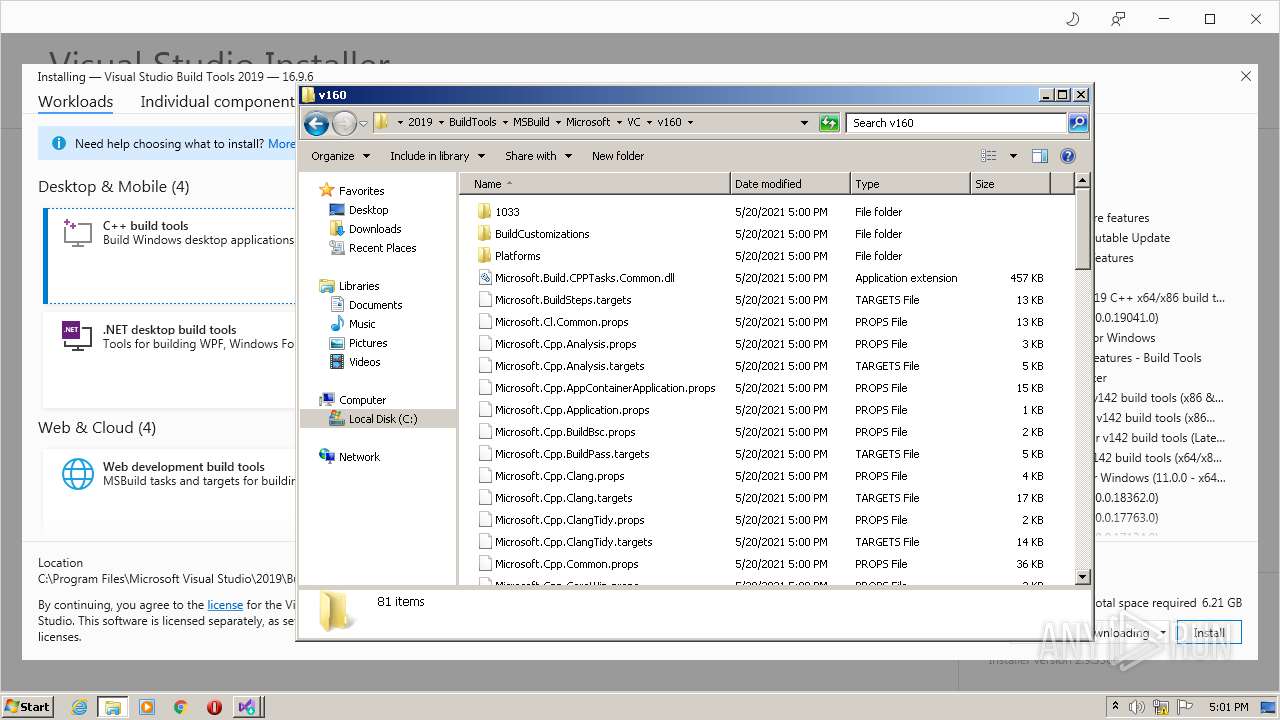Click the file list scroll down arrow
Image resolution: width=1280 pixels, height=720 pixels.
click(x=1082, y=577)
